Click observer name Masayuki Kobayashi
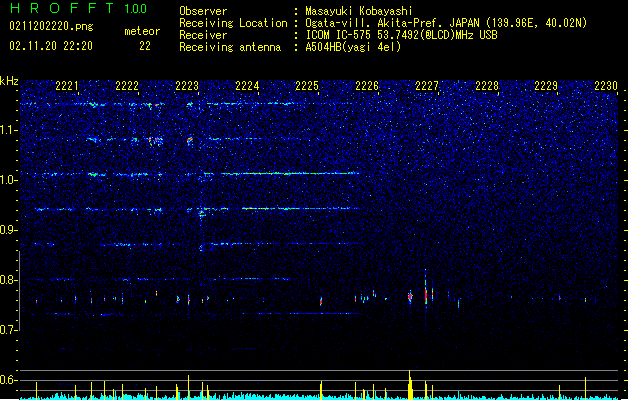Screen dimensions: 629x400 tap(359, 11)
